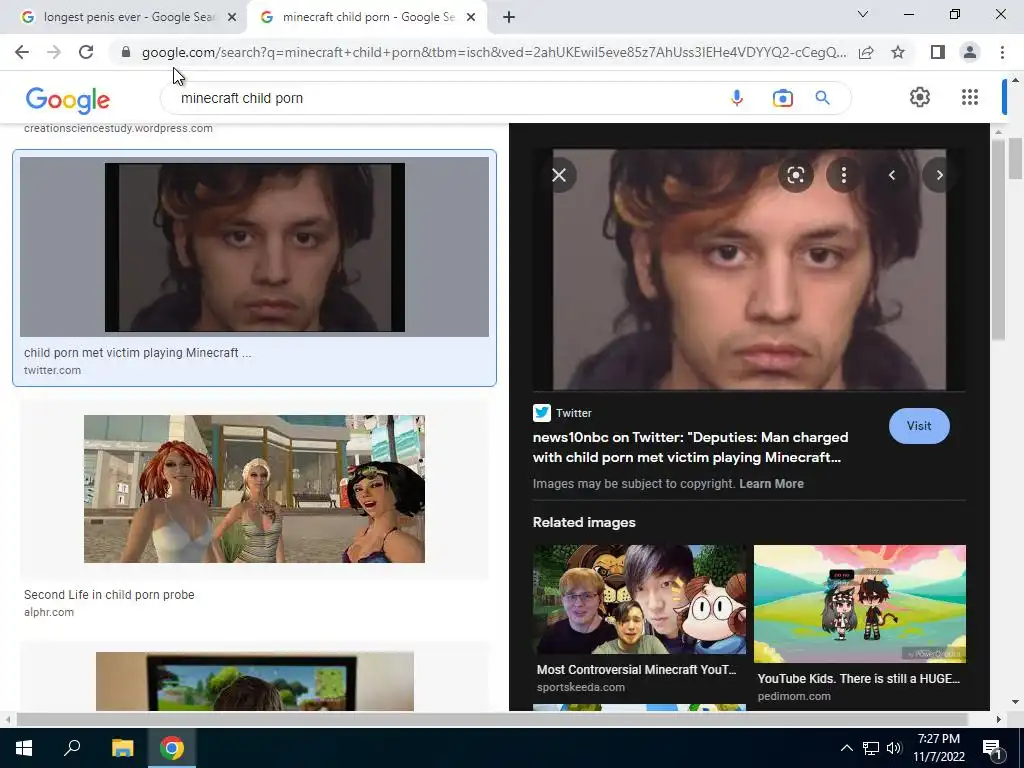The height and width of the screenshot is (768, 1024).
Task: Open the sportskeeda related image thumbnail
Action: tap(639, 600)
